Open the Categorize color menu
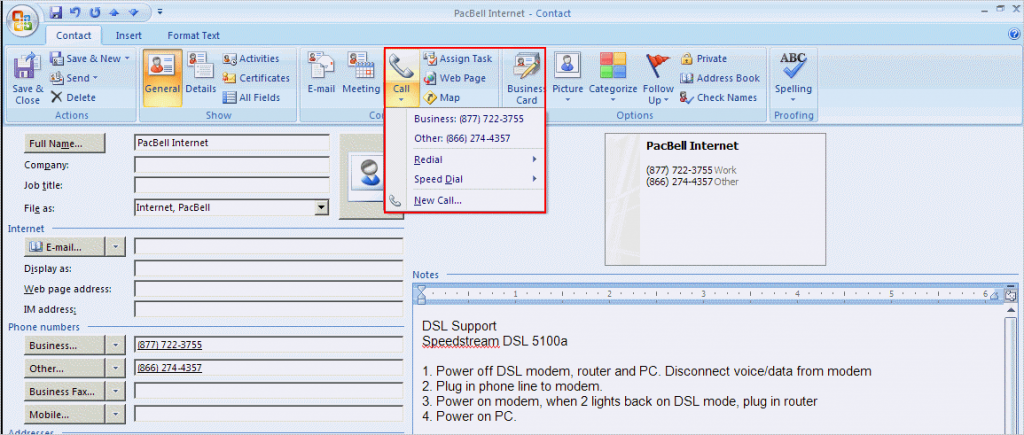1024x435 pixels. [613, 78]
